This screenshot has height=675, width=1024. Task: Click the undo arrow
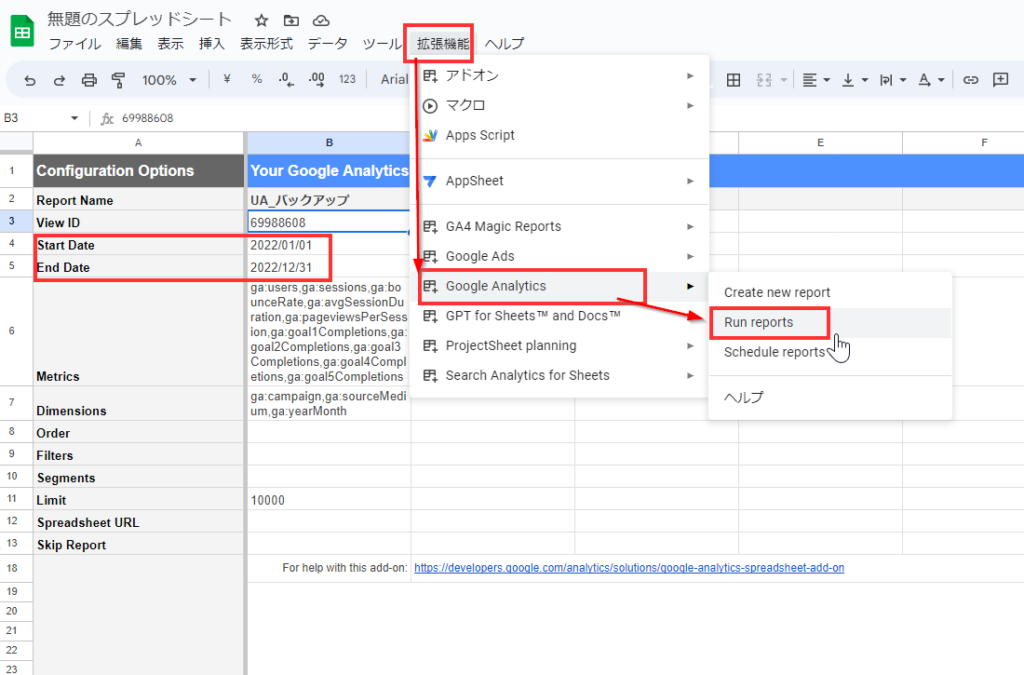coord(30,80)
